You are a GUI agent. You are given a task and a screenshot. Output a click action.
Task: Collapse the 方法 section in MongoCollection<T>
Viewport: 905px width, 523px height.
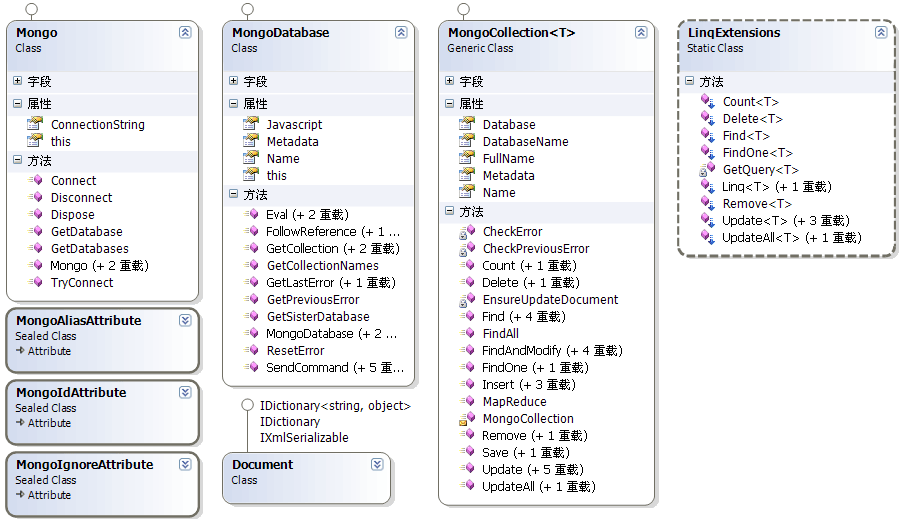click(449, 211)
